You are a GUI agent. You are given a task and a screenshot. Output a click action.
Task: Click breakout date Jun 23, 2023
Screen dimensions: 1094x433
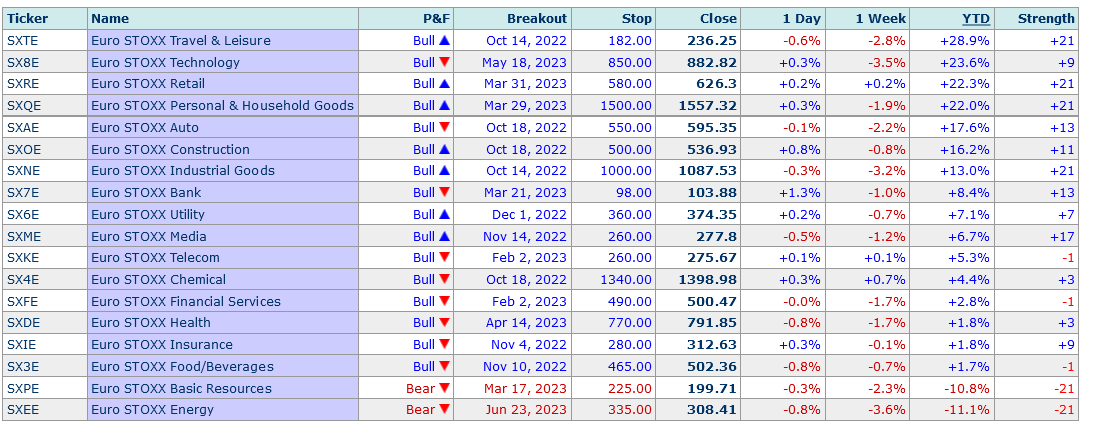coord(526,409)
